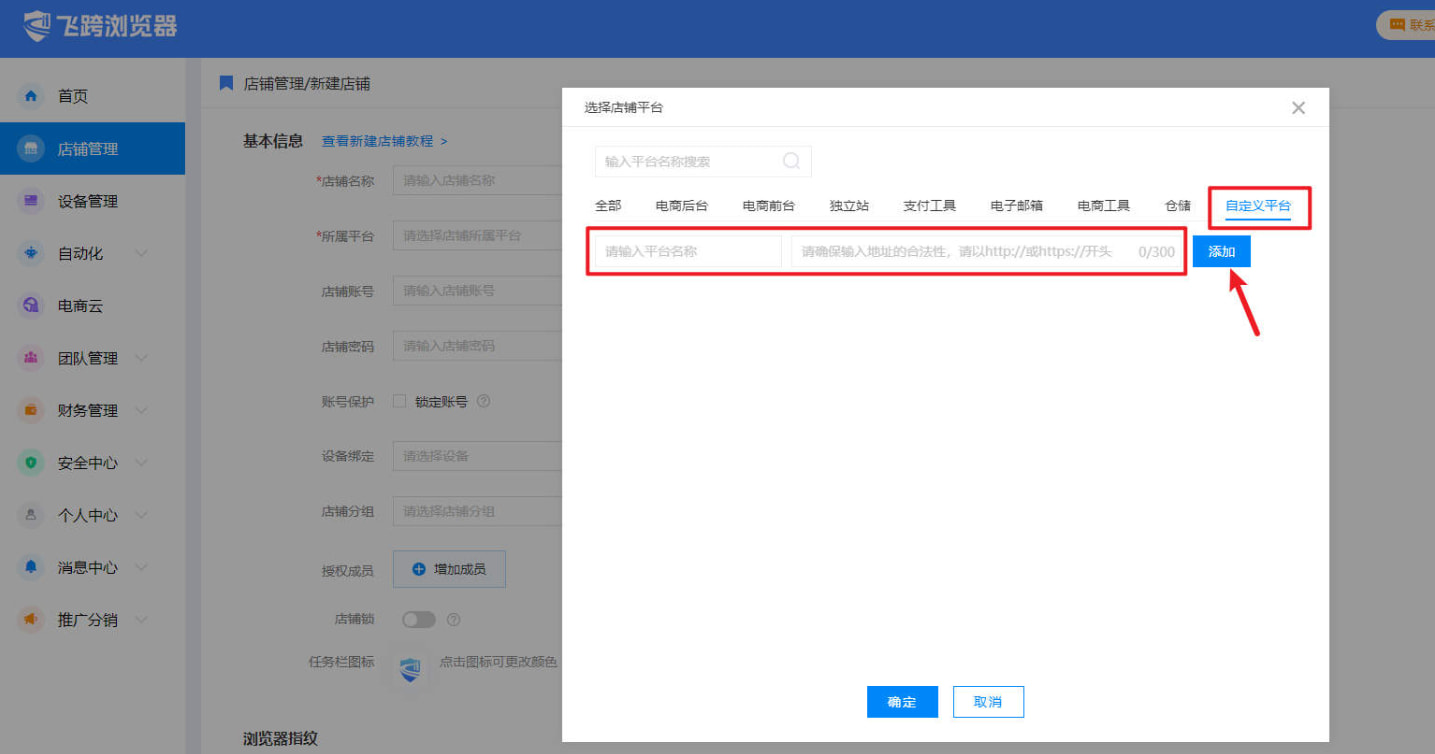The width and height of the screenshot is (1435, 754).
Task: Expand the 推广分销 sidebar submenu
Action: [141, 620]
